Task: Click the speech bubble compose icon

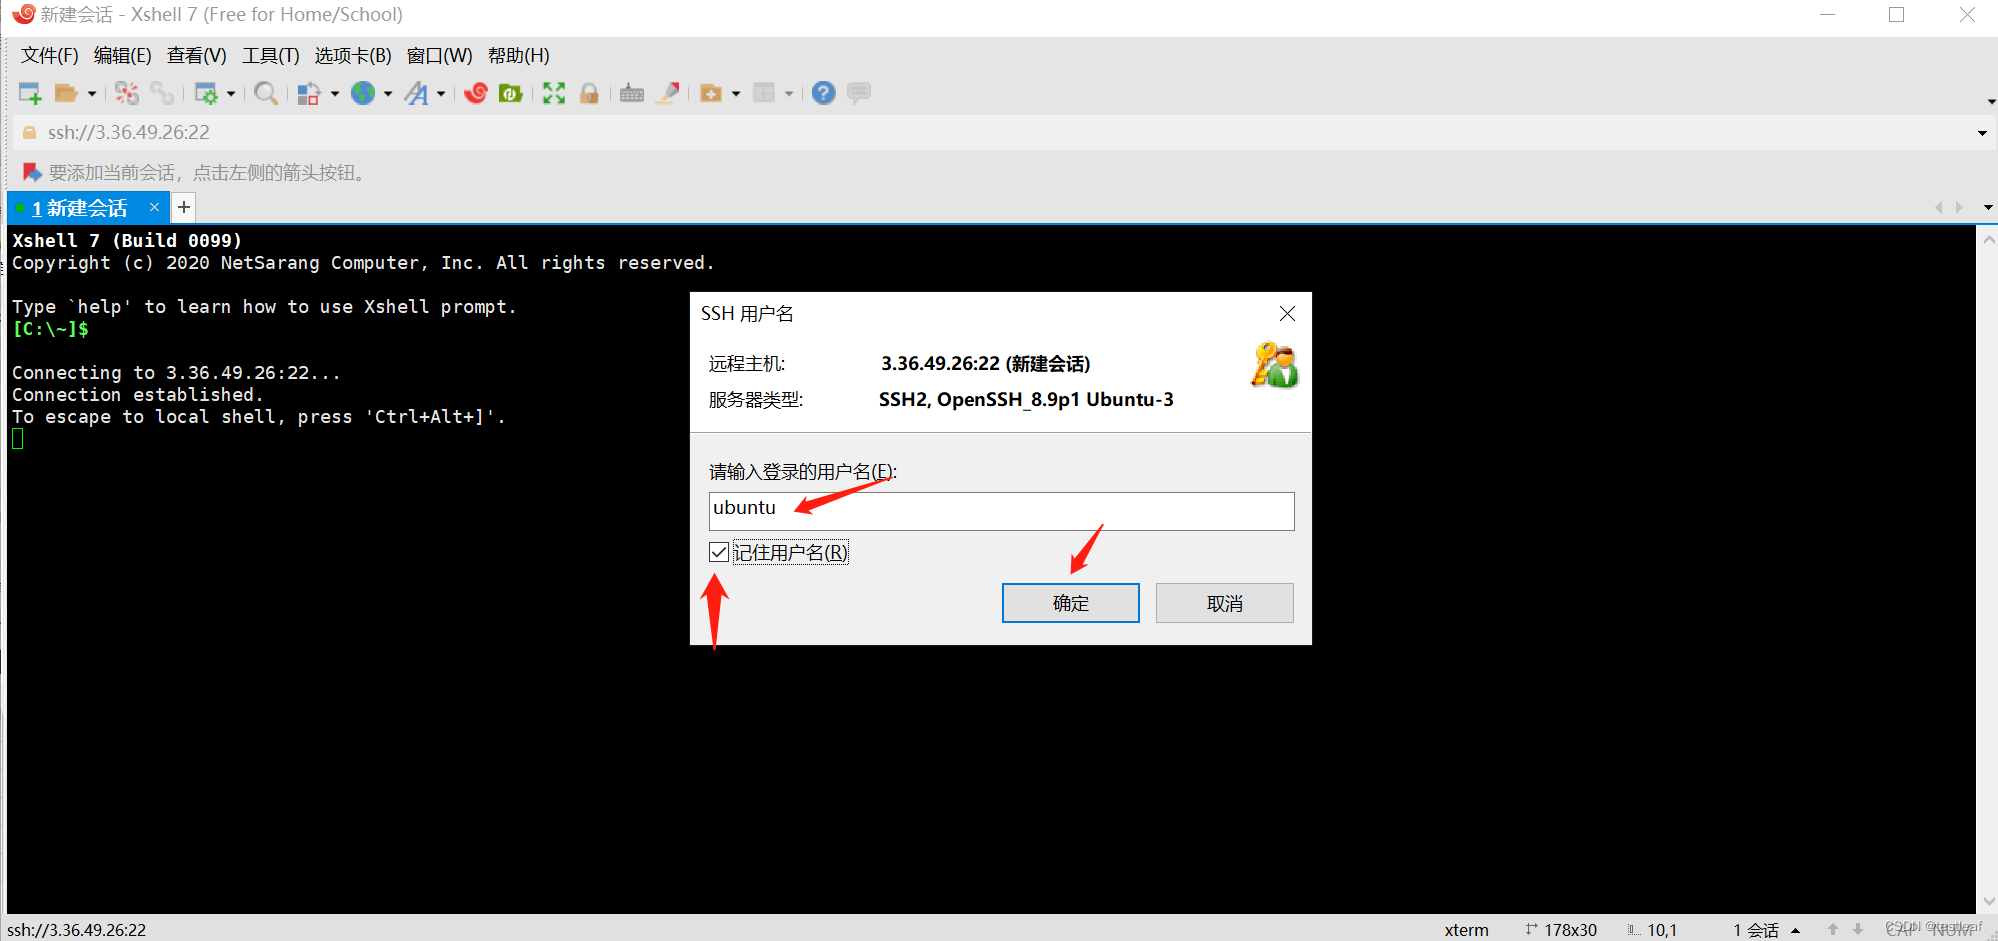Action: pos(859,93)
